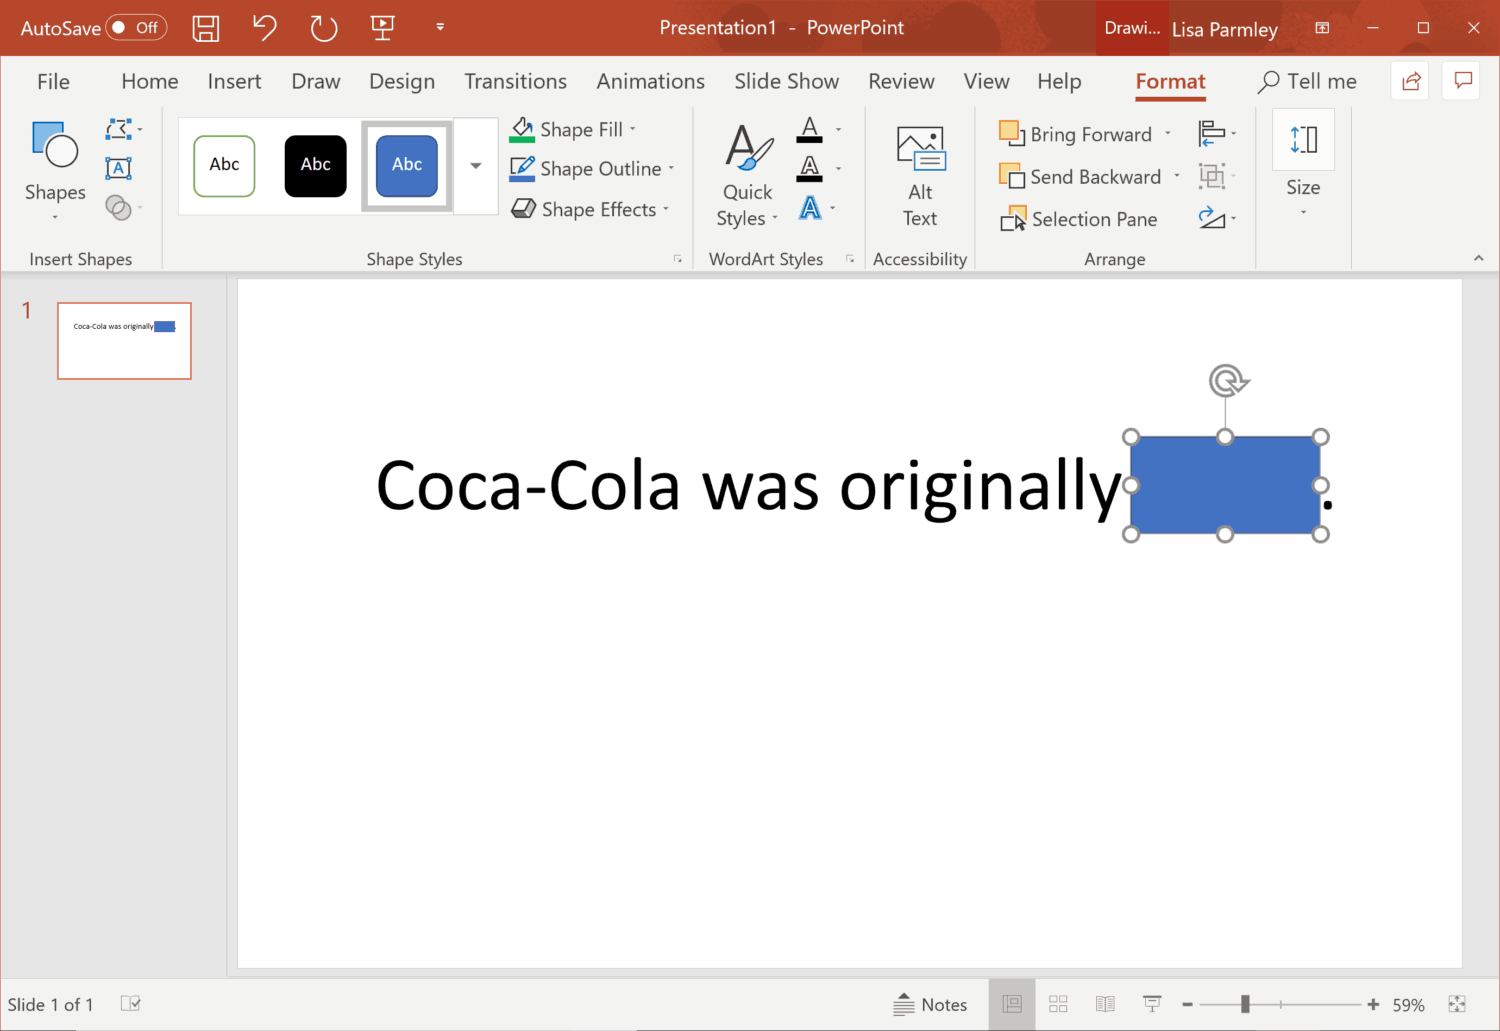The width and height of the screenshot is (1500, 1031).
Task: Click the Group objects icon
Action: pyautogui.click(x=1211, y=176)
